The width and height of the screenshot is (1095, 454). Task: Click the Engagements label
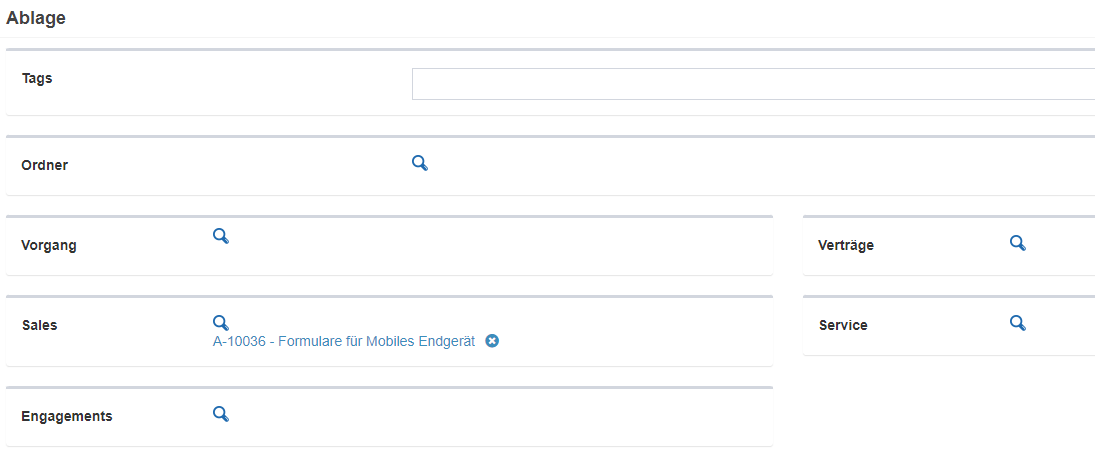(x=66, y=416)
